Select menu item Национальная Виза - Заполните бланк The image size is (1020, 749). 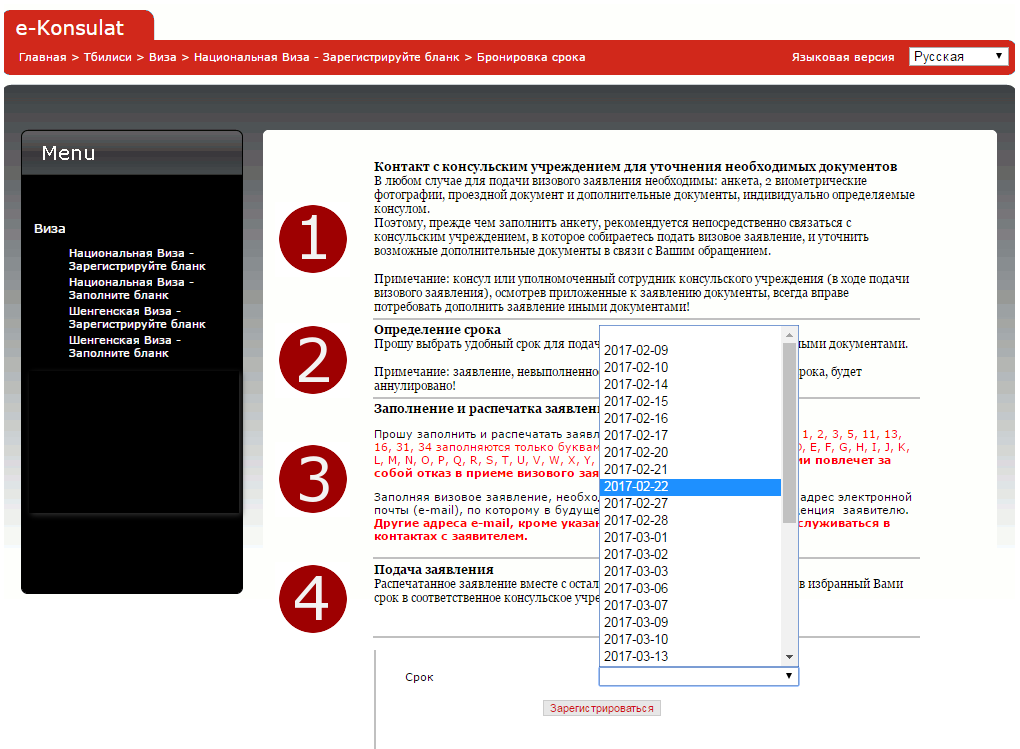point(131,288)
